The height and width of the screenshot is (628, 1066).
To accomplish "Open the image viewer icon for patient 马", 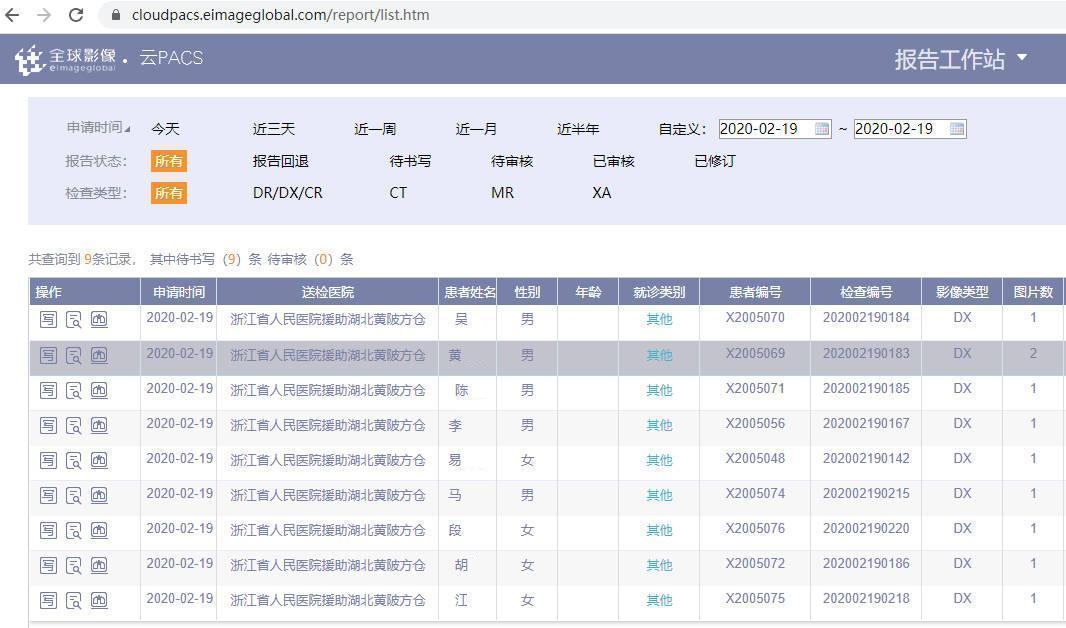I will click(x=99, y=495).
